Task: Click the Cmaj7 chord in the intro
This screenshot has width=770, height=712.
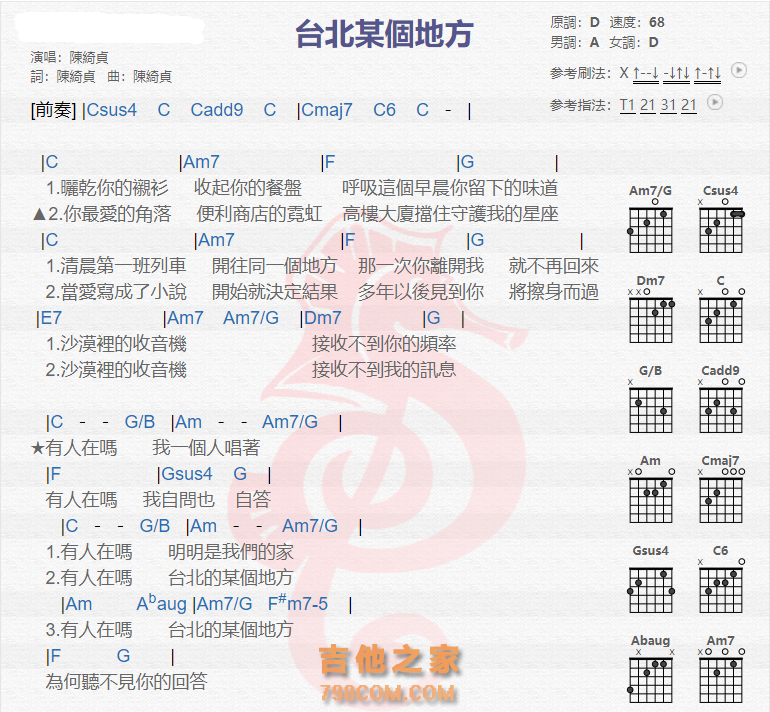Action: point(327,110)
